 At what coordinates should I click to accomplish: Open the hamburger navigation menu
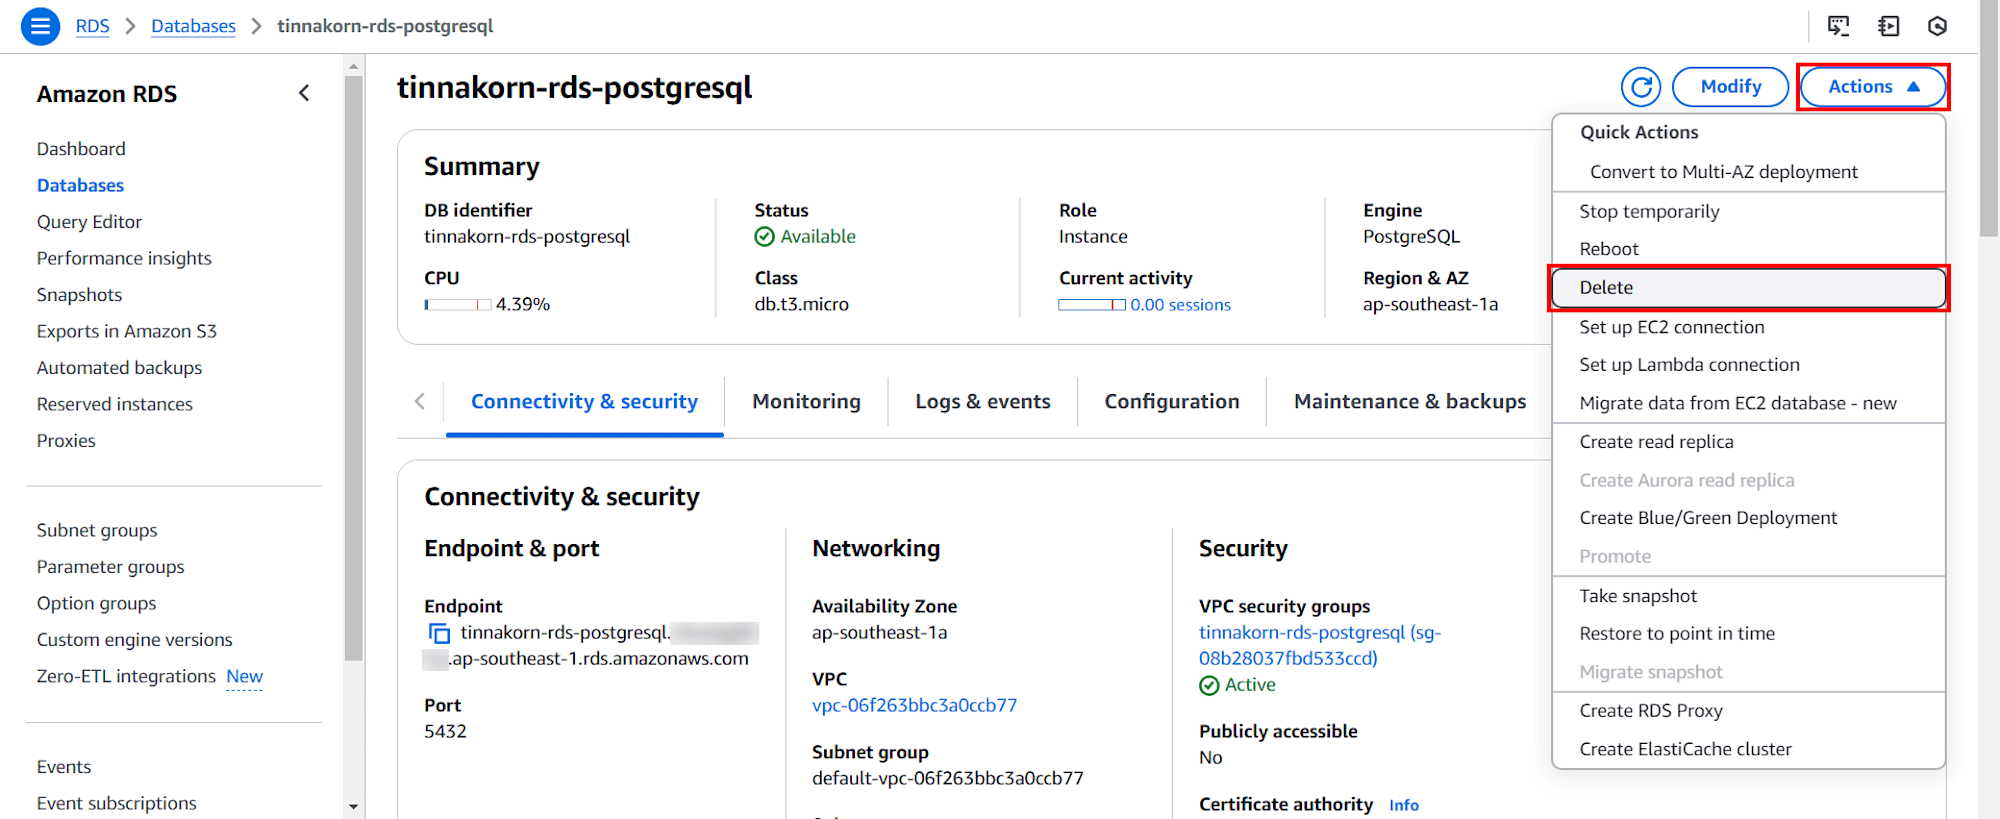pos(40,26)
